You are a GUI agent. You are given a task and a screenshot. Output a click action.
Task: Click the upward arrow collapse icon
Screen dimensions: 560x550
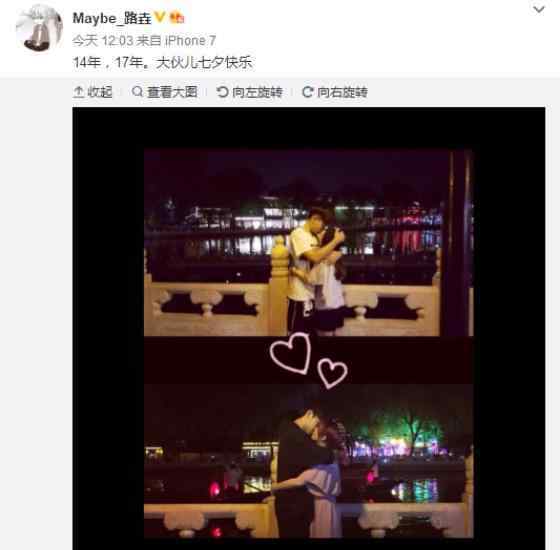point(78,92)
